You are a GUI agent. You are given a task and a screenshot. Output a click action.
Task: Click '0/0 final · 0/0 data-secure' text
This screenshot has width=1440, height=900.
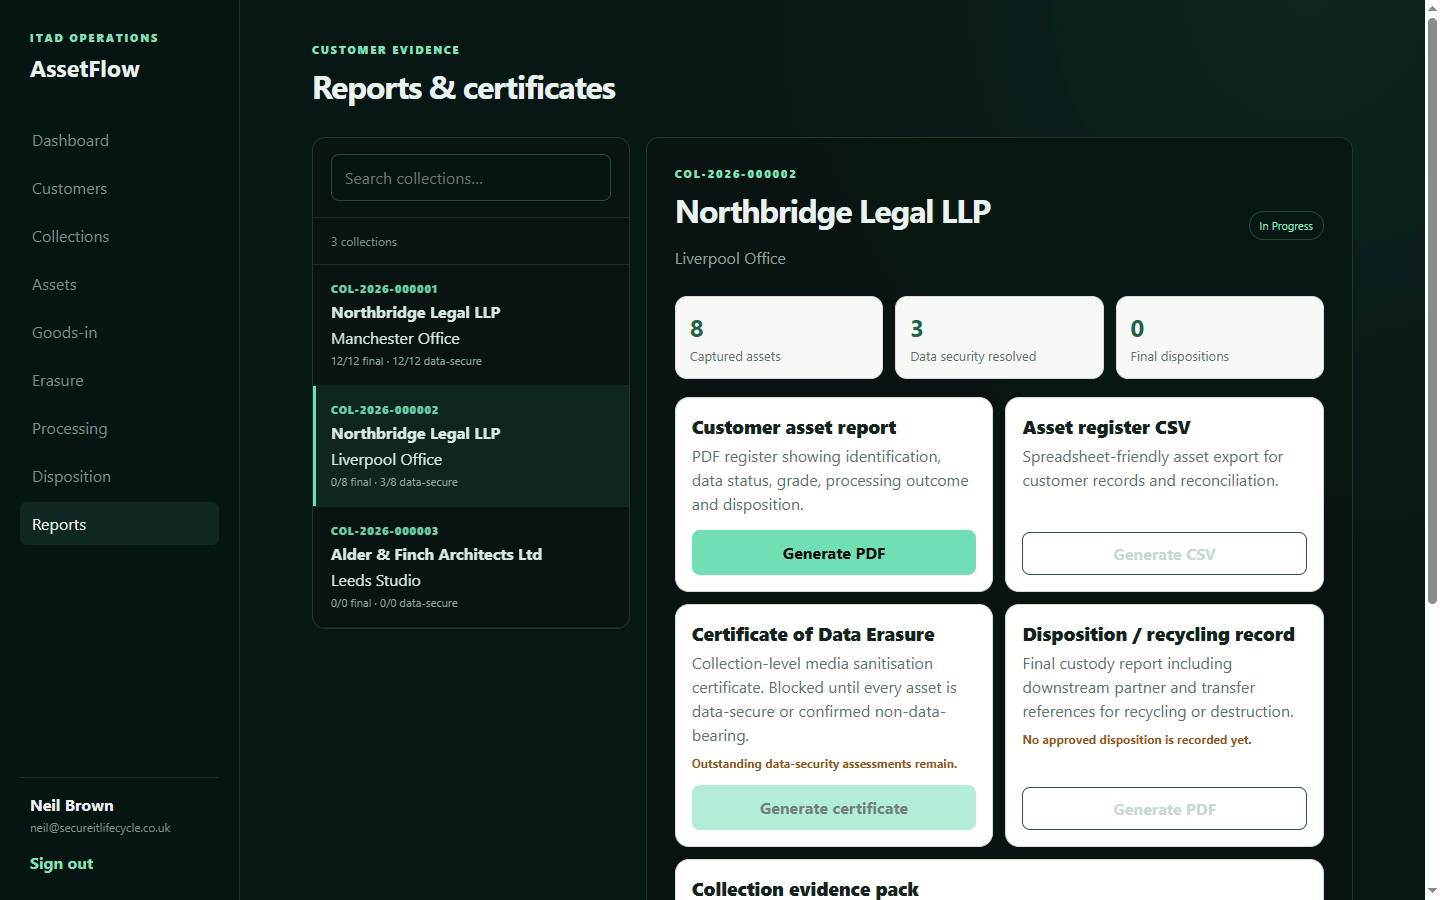point(394,603)
